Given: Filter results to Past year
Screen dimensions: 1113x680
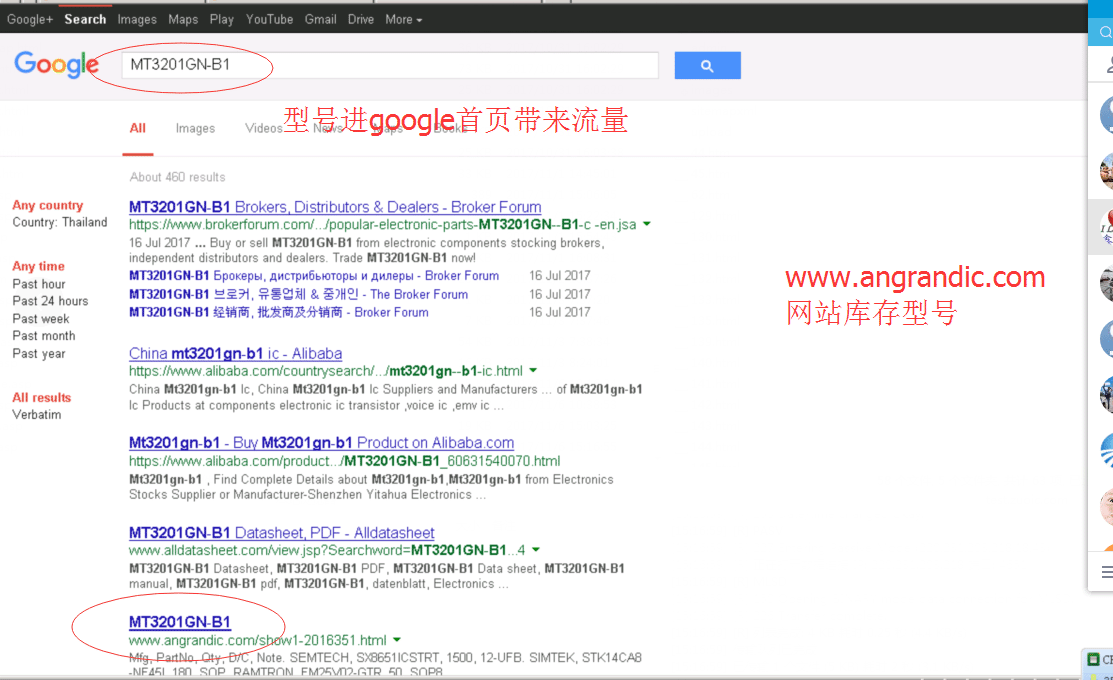Looking at the screenshot, I should pyautogui.click(x=38, y=353).
